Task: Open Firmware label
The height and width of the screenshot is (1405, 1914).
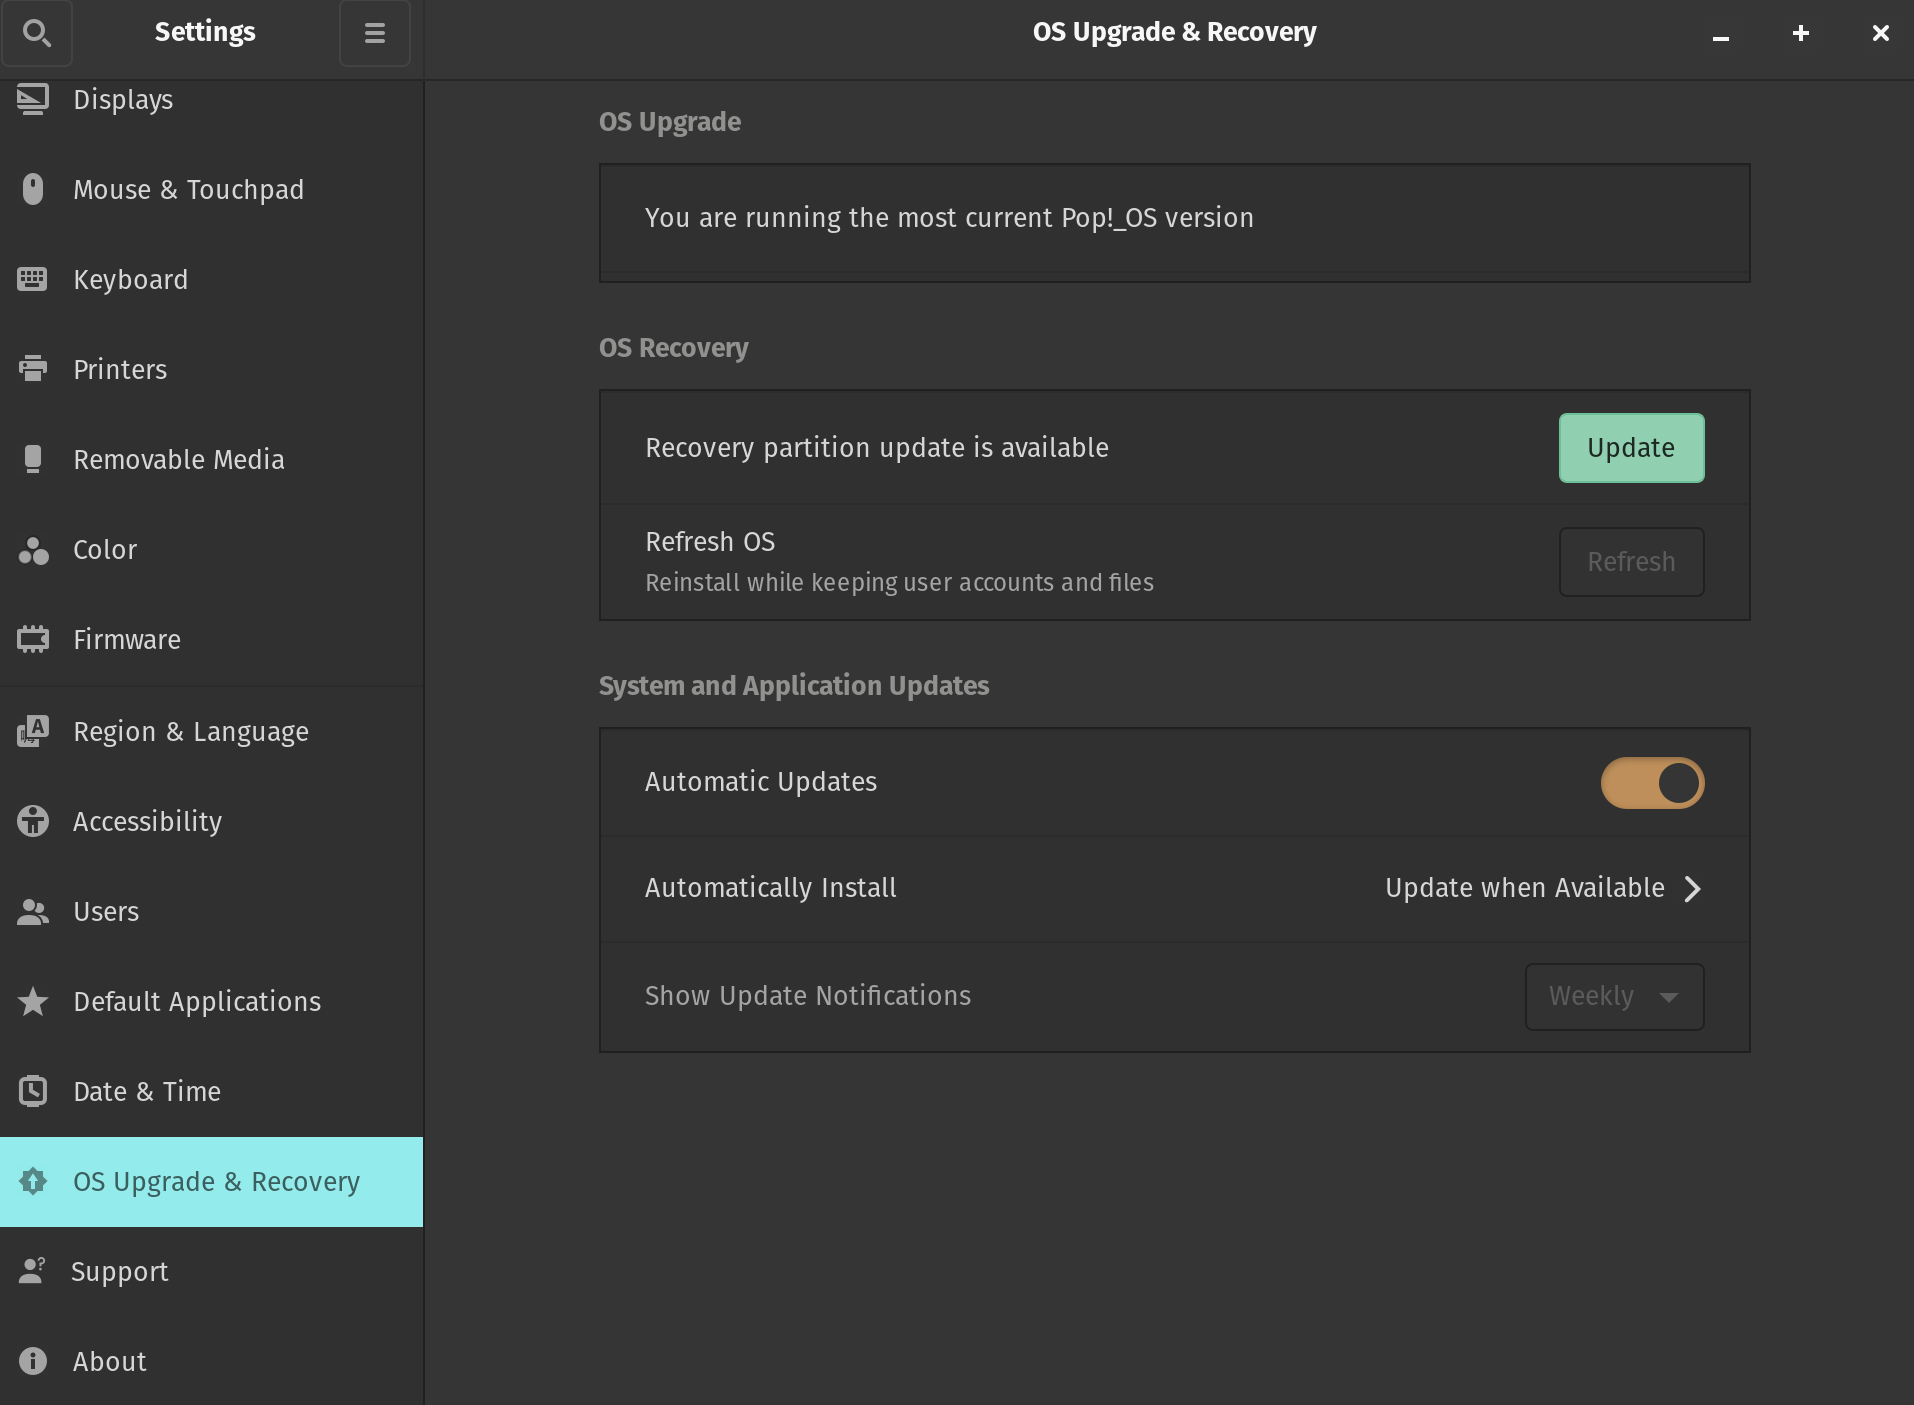Action: click(127, 639)
